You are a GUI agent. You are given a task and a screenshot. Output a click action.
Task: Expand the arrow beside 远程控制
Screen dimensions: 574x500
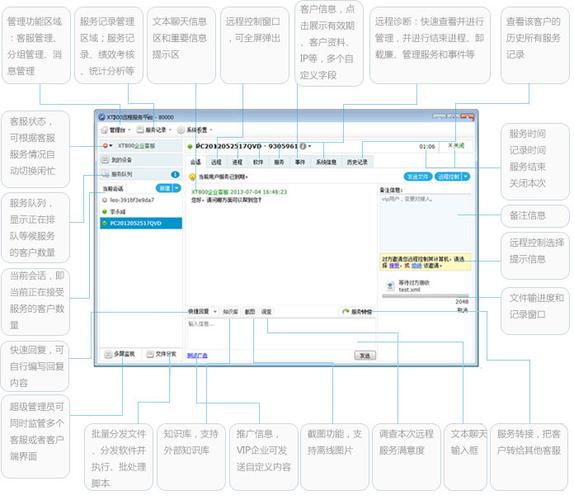(466, 176)
